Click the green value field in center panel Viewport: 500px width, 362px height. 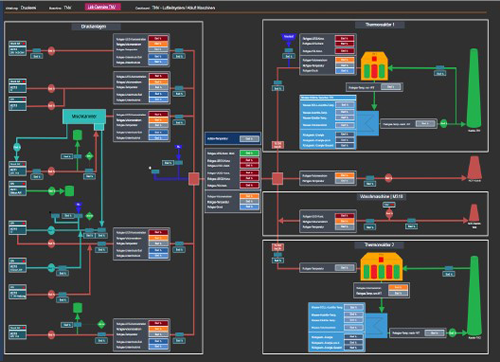pos(249,153)
